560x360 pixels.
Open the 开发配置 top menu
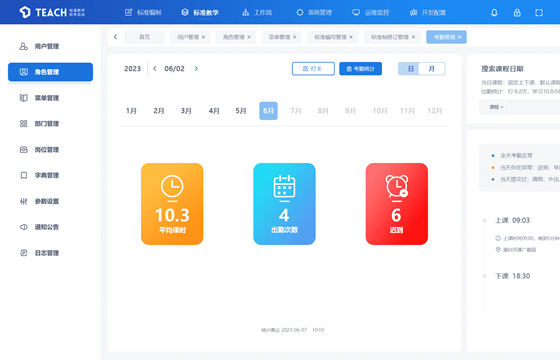coord(428,12)
